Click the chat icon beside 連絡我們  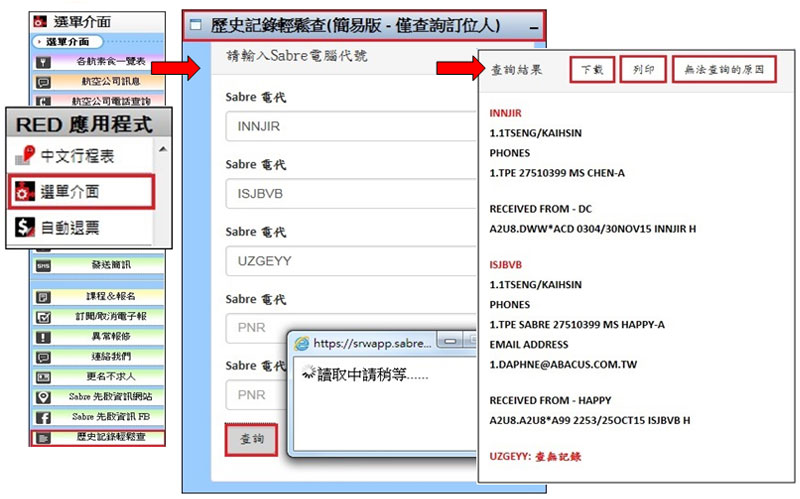pos(43,357)
